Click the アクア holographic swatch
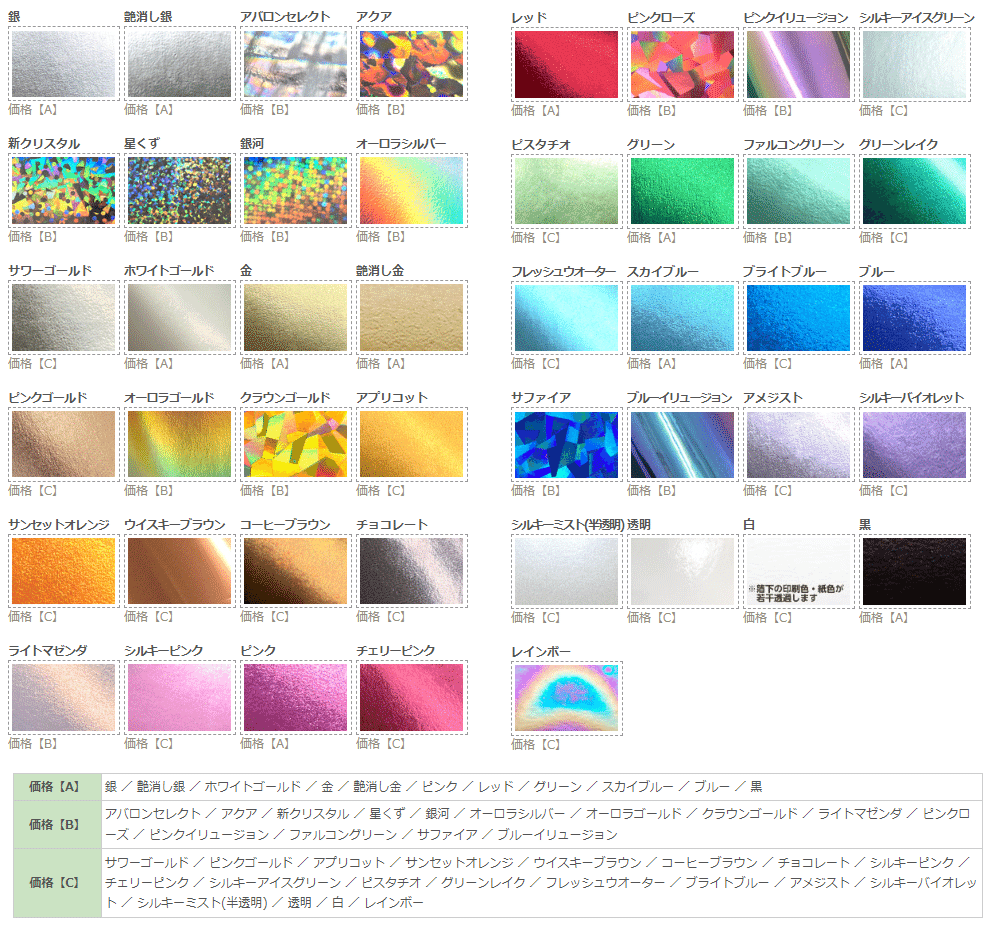1003x927 pixels. tap(410, 64)
